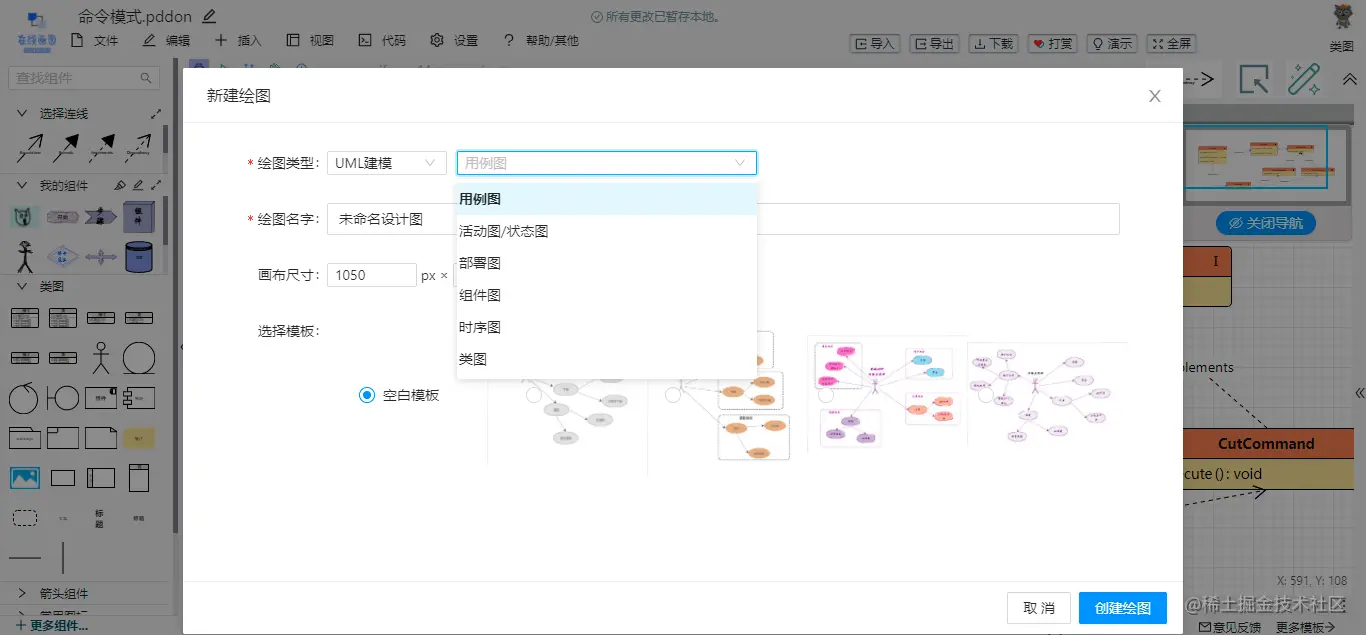1366x635 pixels.
Task: Click the 创建绘图 button
Action: pyautogui.click(x=1122, y=608)
